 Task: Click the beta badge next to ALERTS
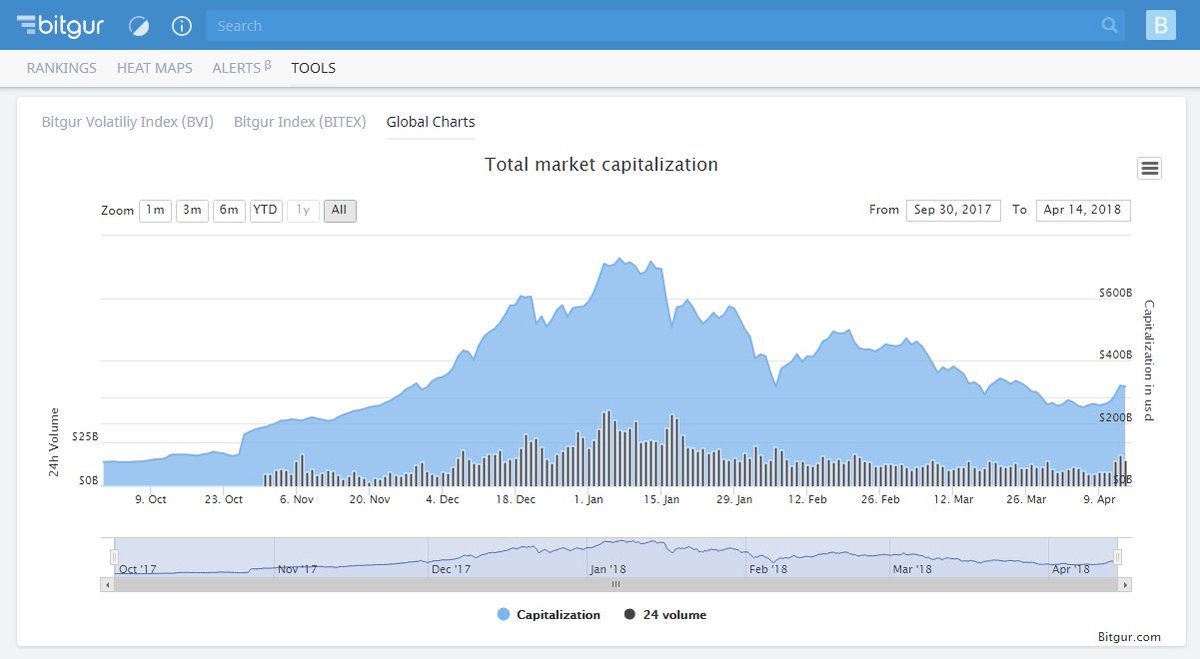point(266,62)
